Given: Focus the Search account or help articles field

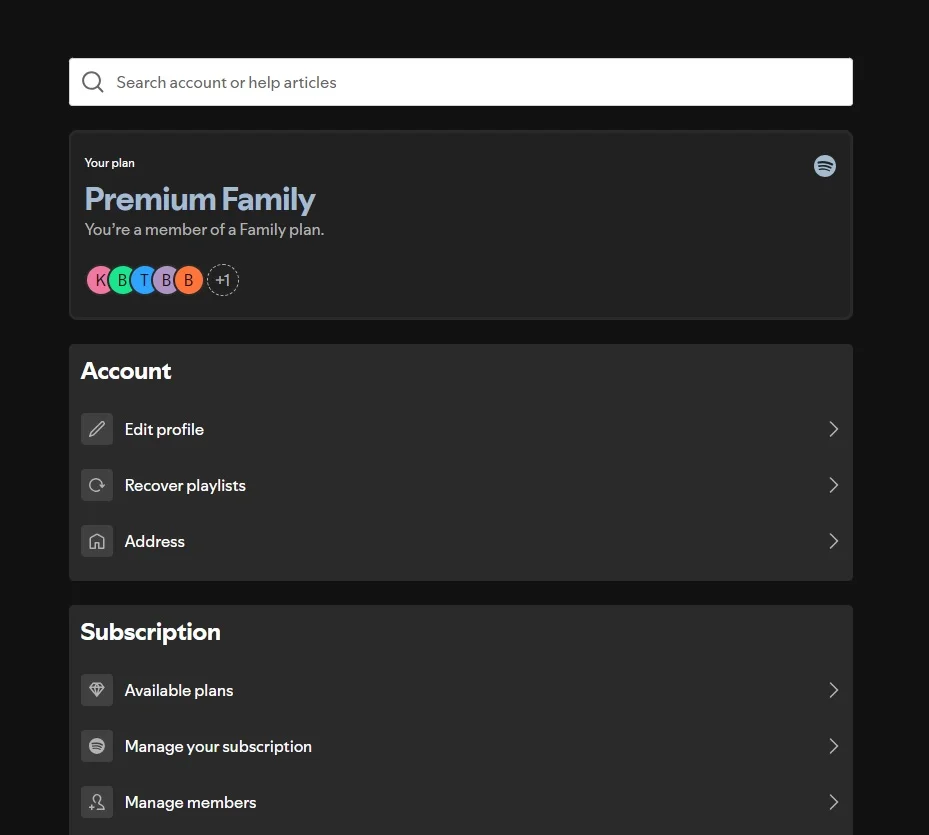Looking at the screenshot, I should click(460, 82).
